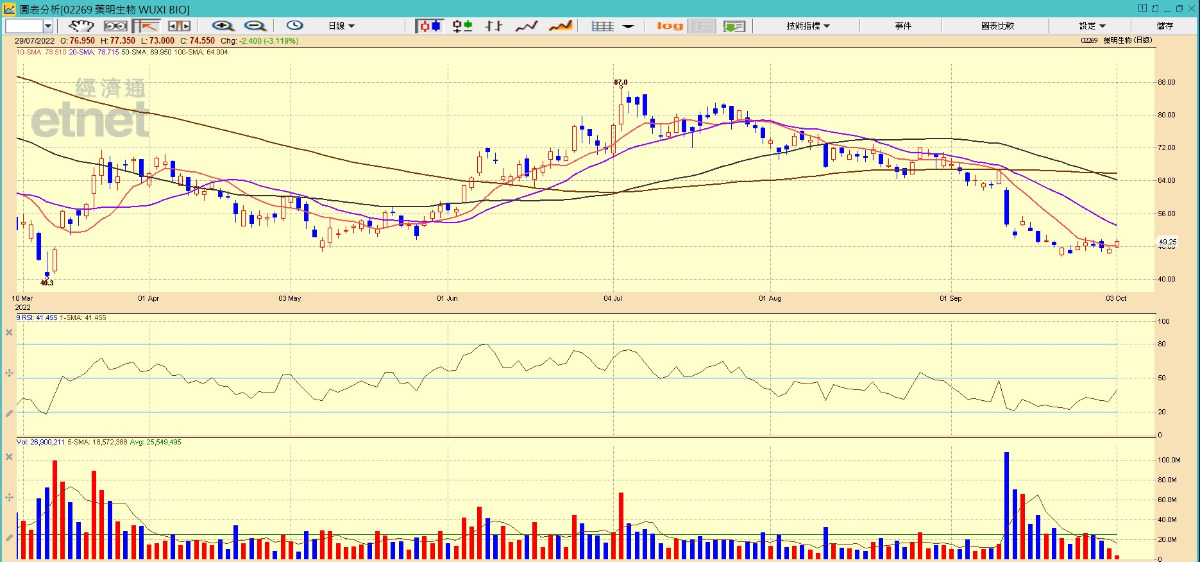Open the 圖表比較 chart comparison menu

click(x=996, y=26)
